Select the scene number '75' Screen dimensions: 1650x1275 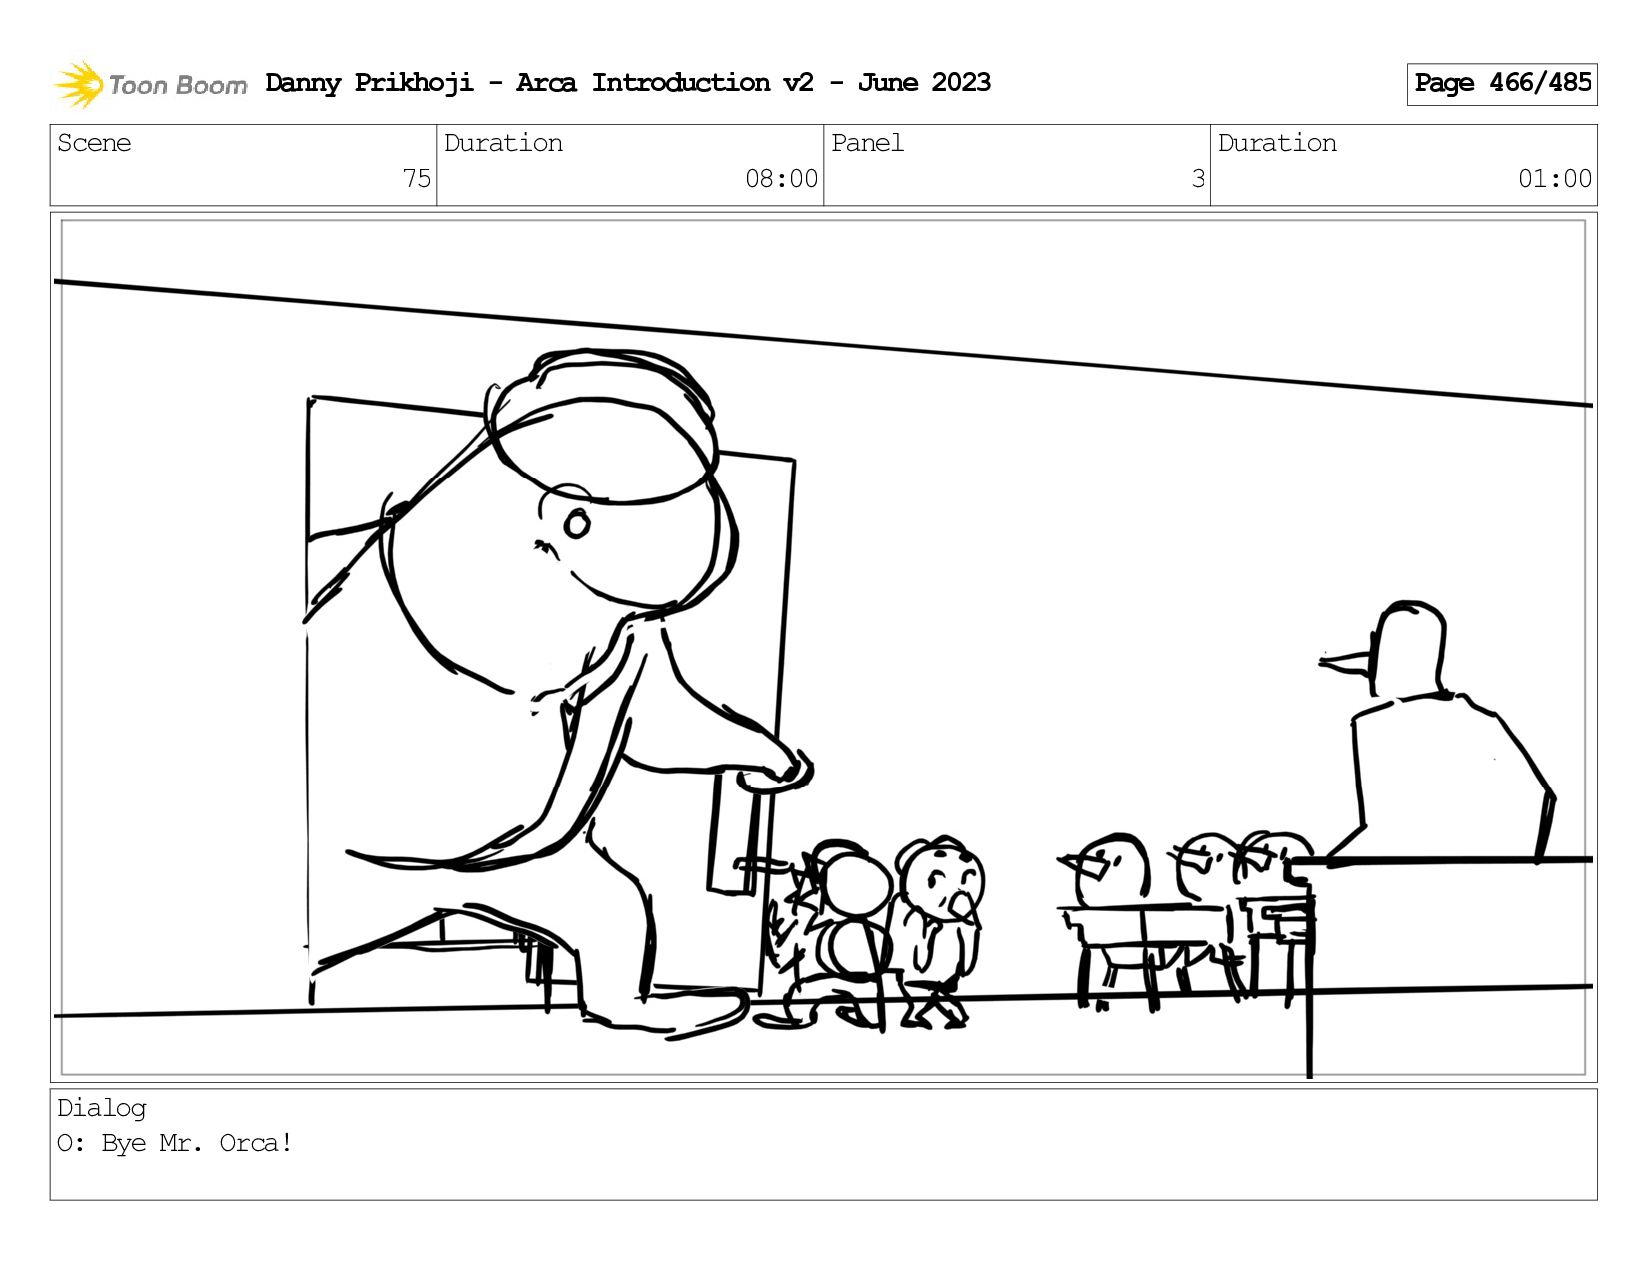pyautogui.click(x=417, y=179)
